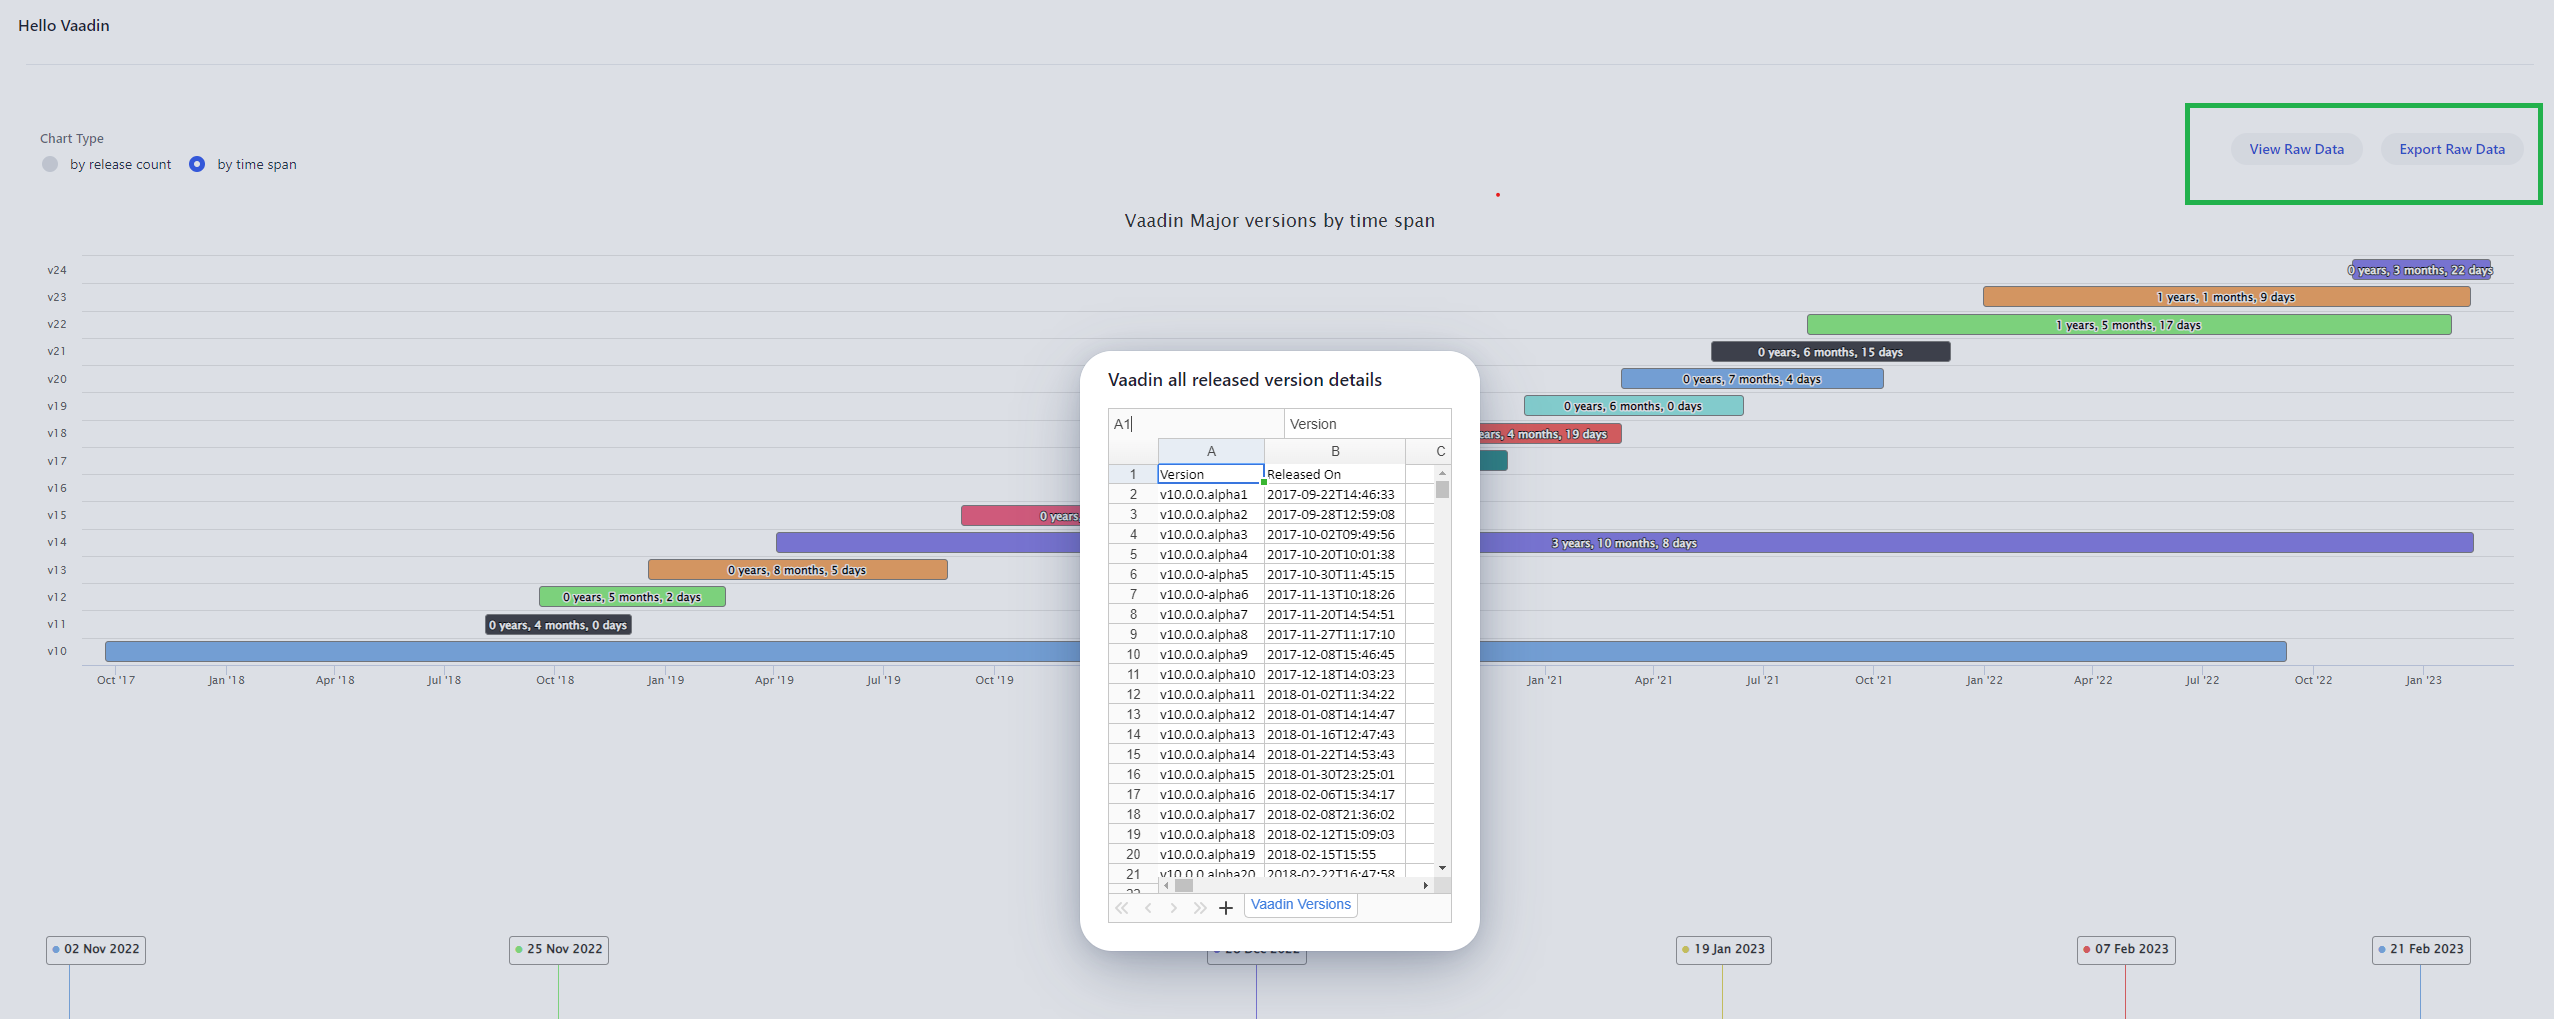Click the formula field showing 'Version'
Screen dimensions: 2554x1019
1367,424
